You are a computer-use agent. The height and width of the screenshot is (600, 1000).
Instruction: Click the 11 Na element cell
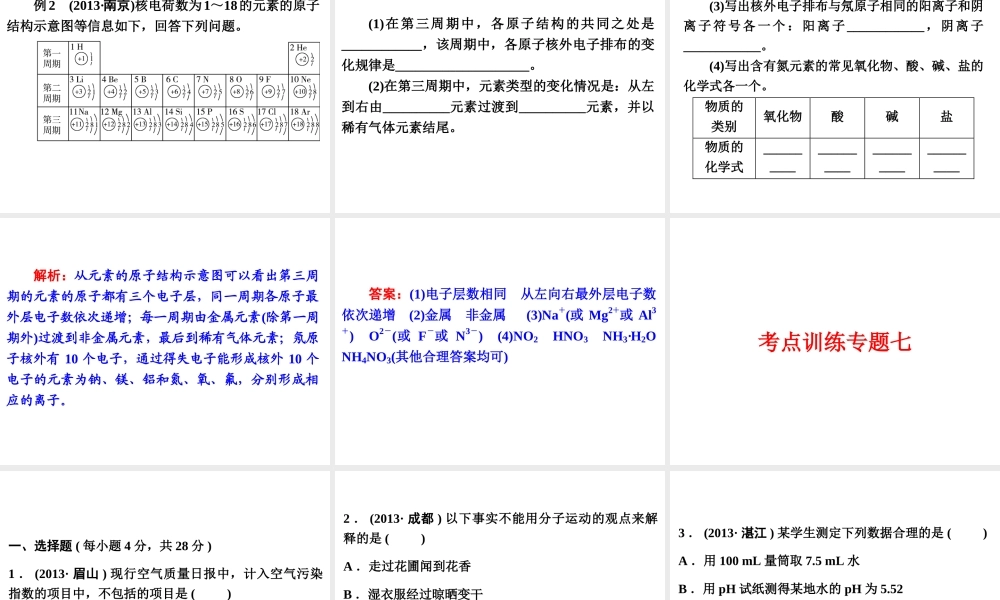click(84, 122)
